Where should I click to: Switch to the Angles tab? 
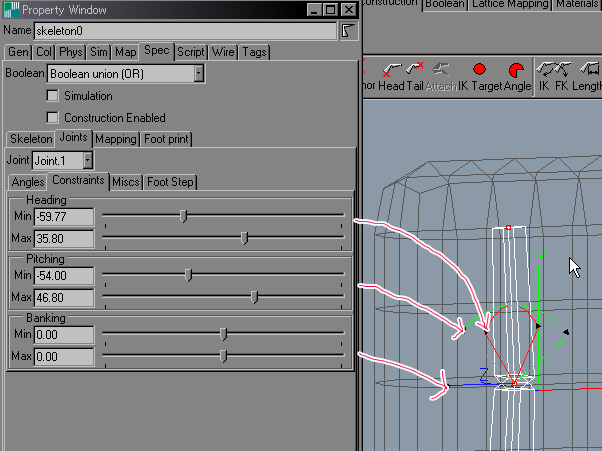pyautogui.click(x=28, y=182)
